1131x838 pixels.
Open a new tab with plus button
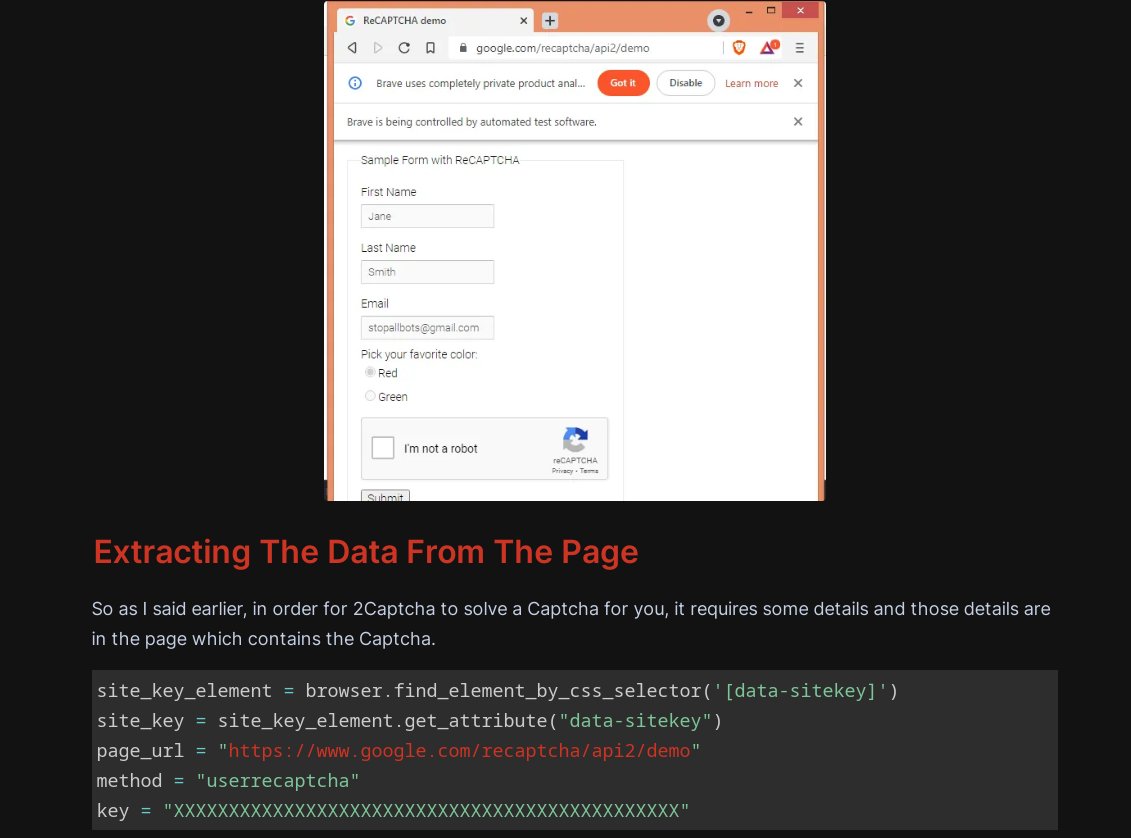pyautogui.click(x=550, y=21)
